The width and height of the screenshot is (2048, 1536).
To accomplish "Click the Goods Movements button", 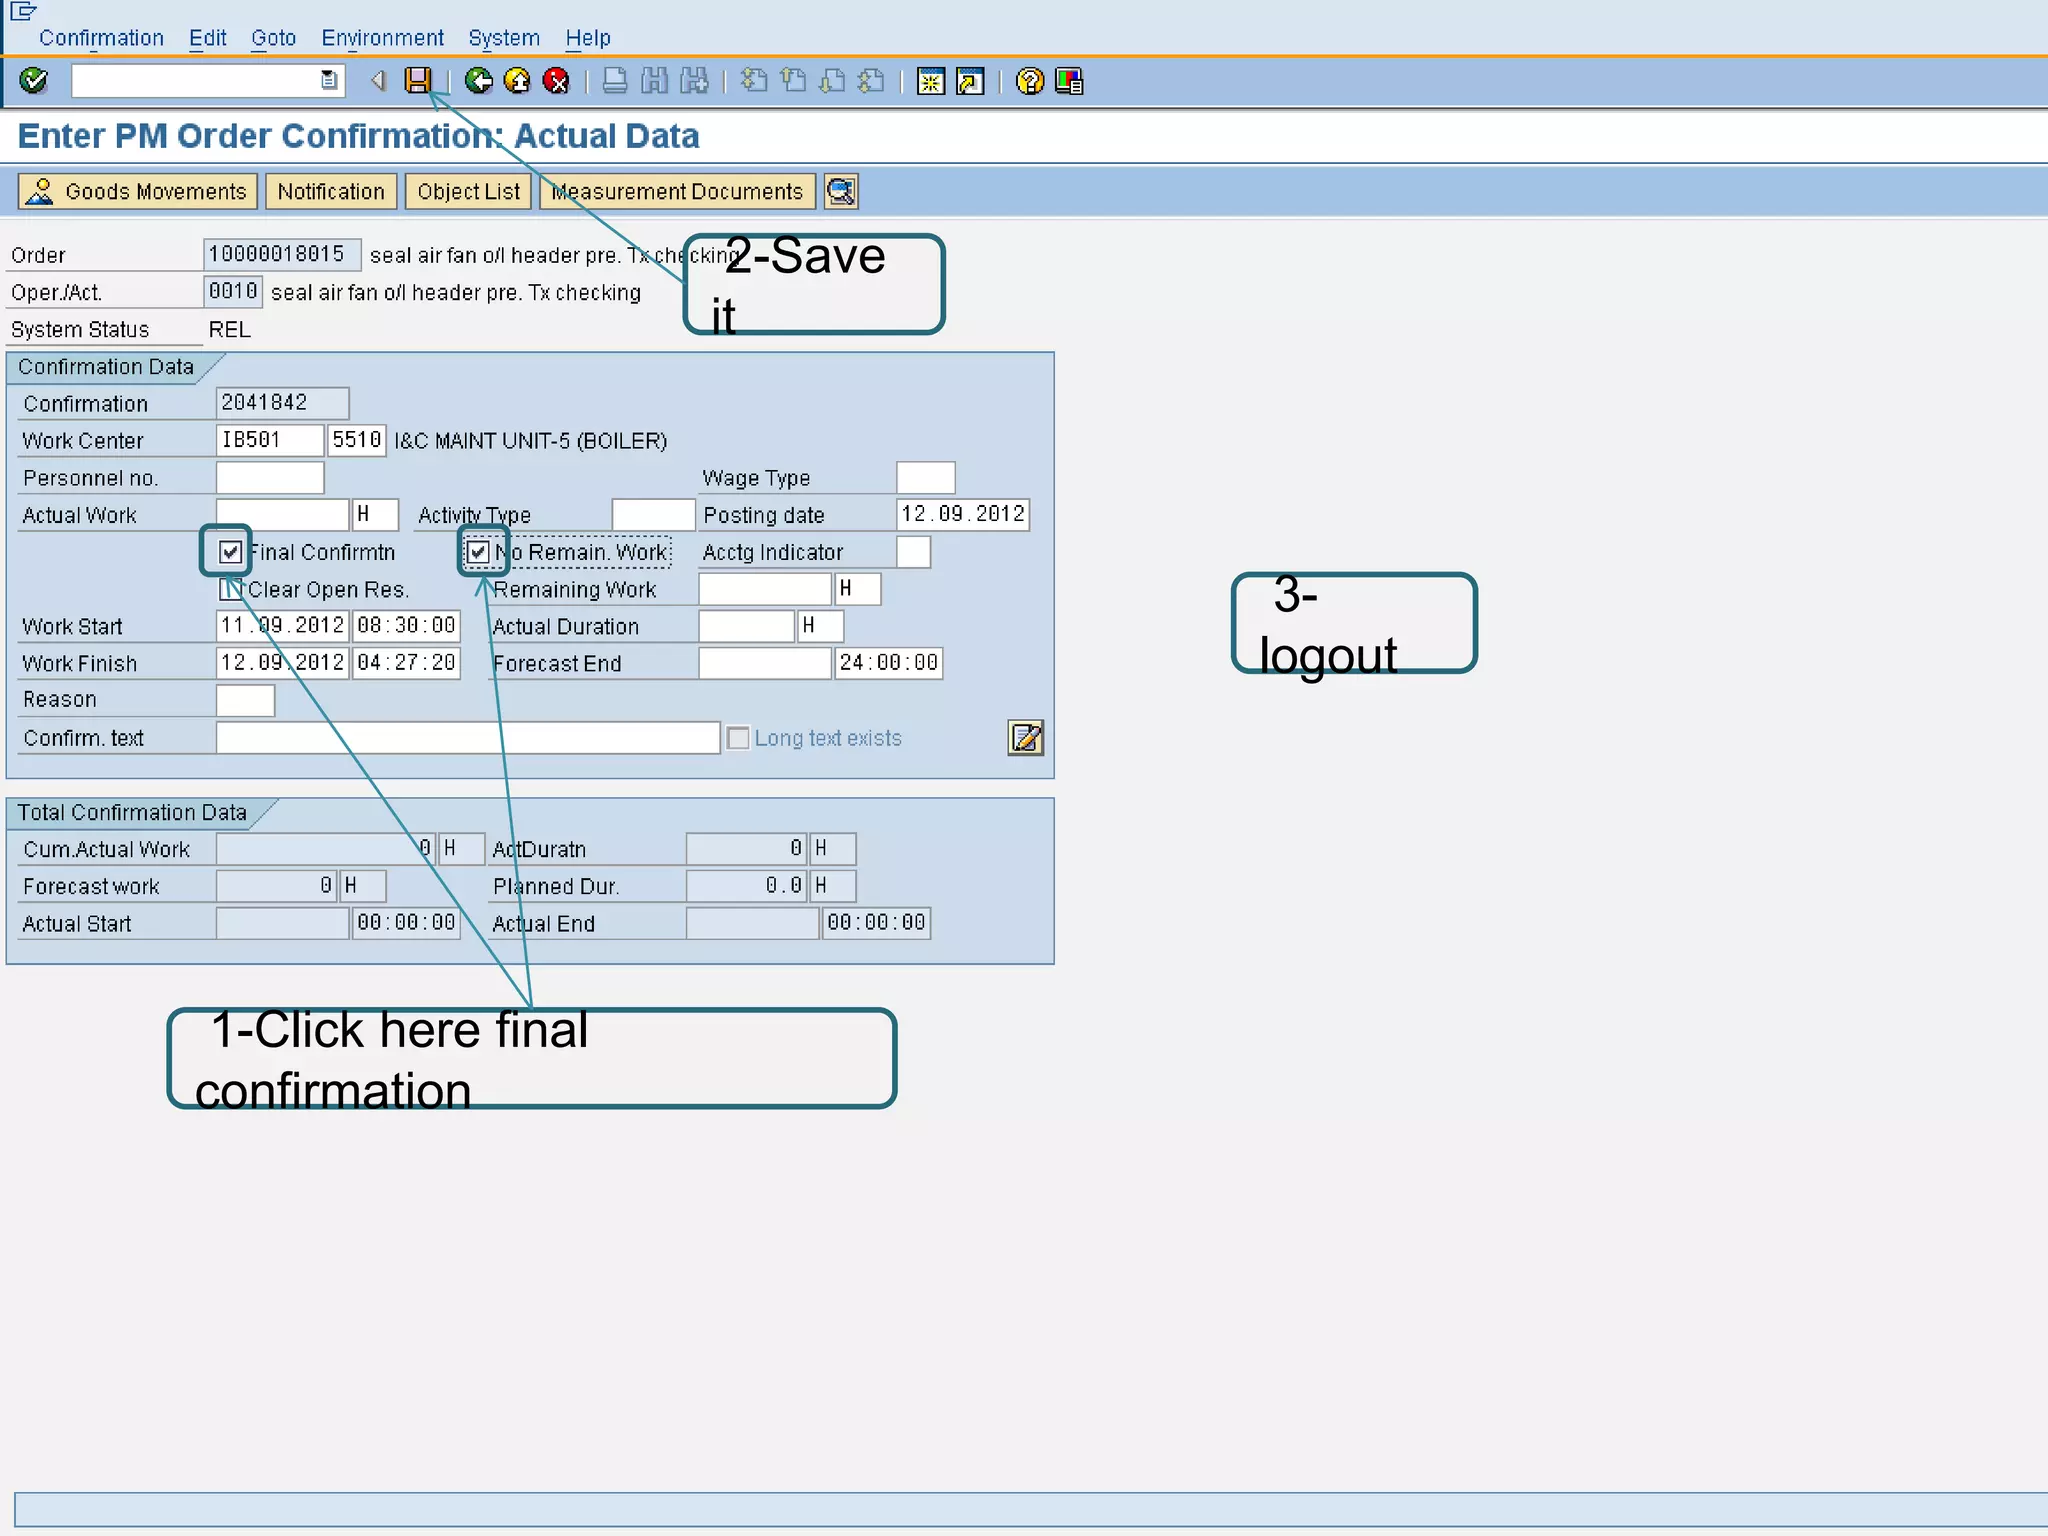I will [138, 191].
